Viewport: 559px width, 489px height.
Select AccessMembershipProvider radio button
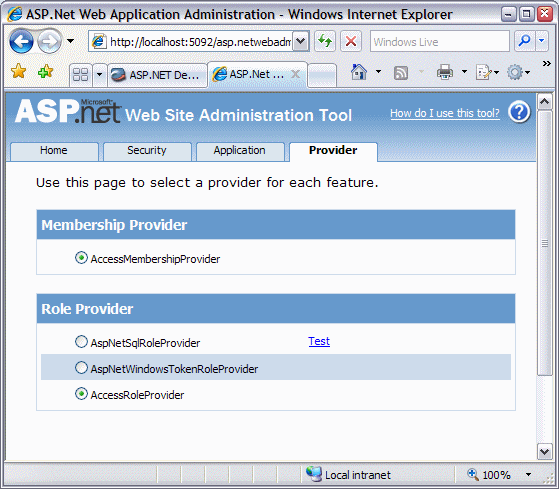tap(81, 258)
